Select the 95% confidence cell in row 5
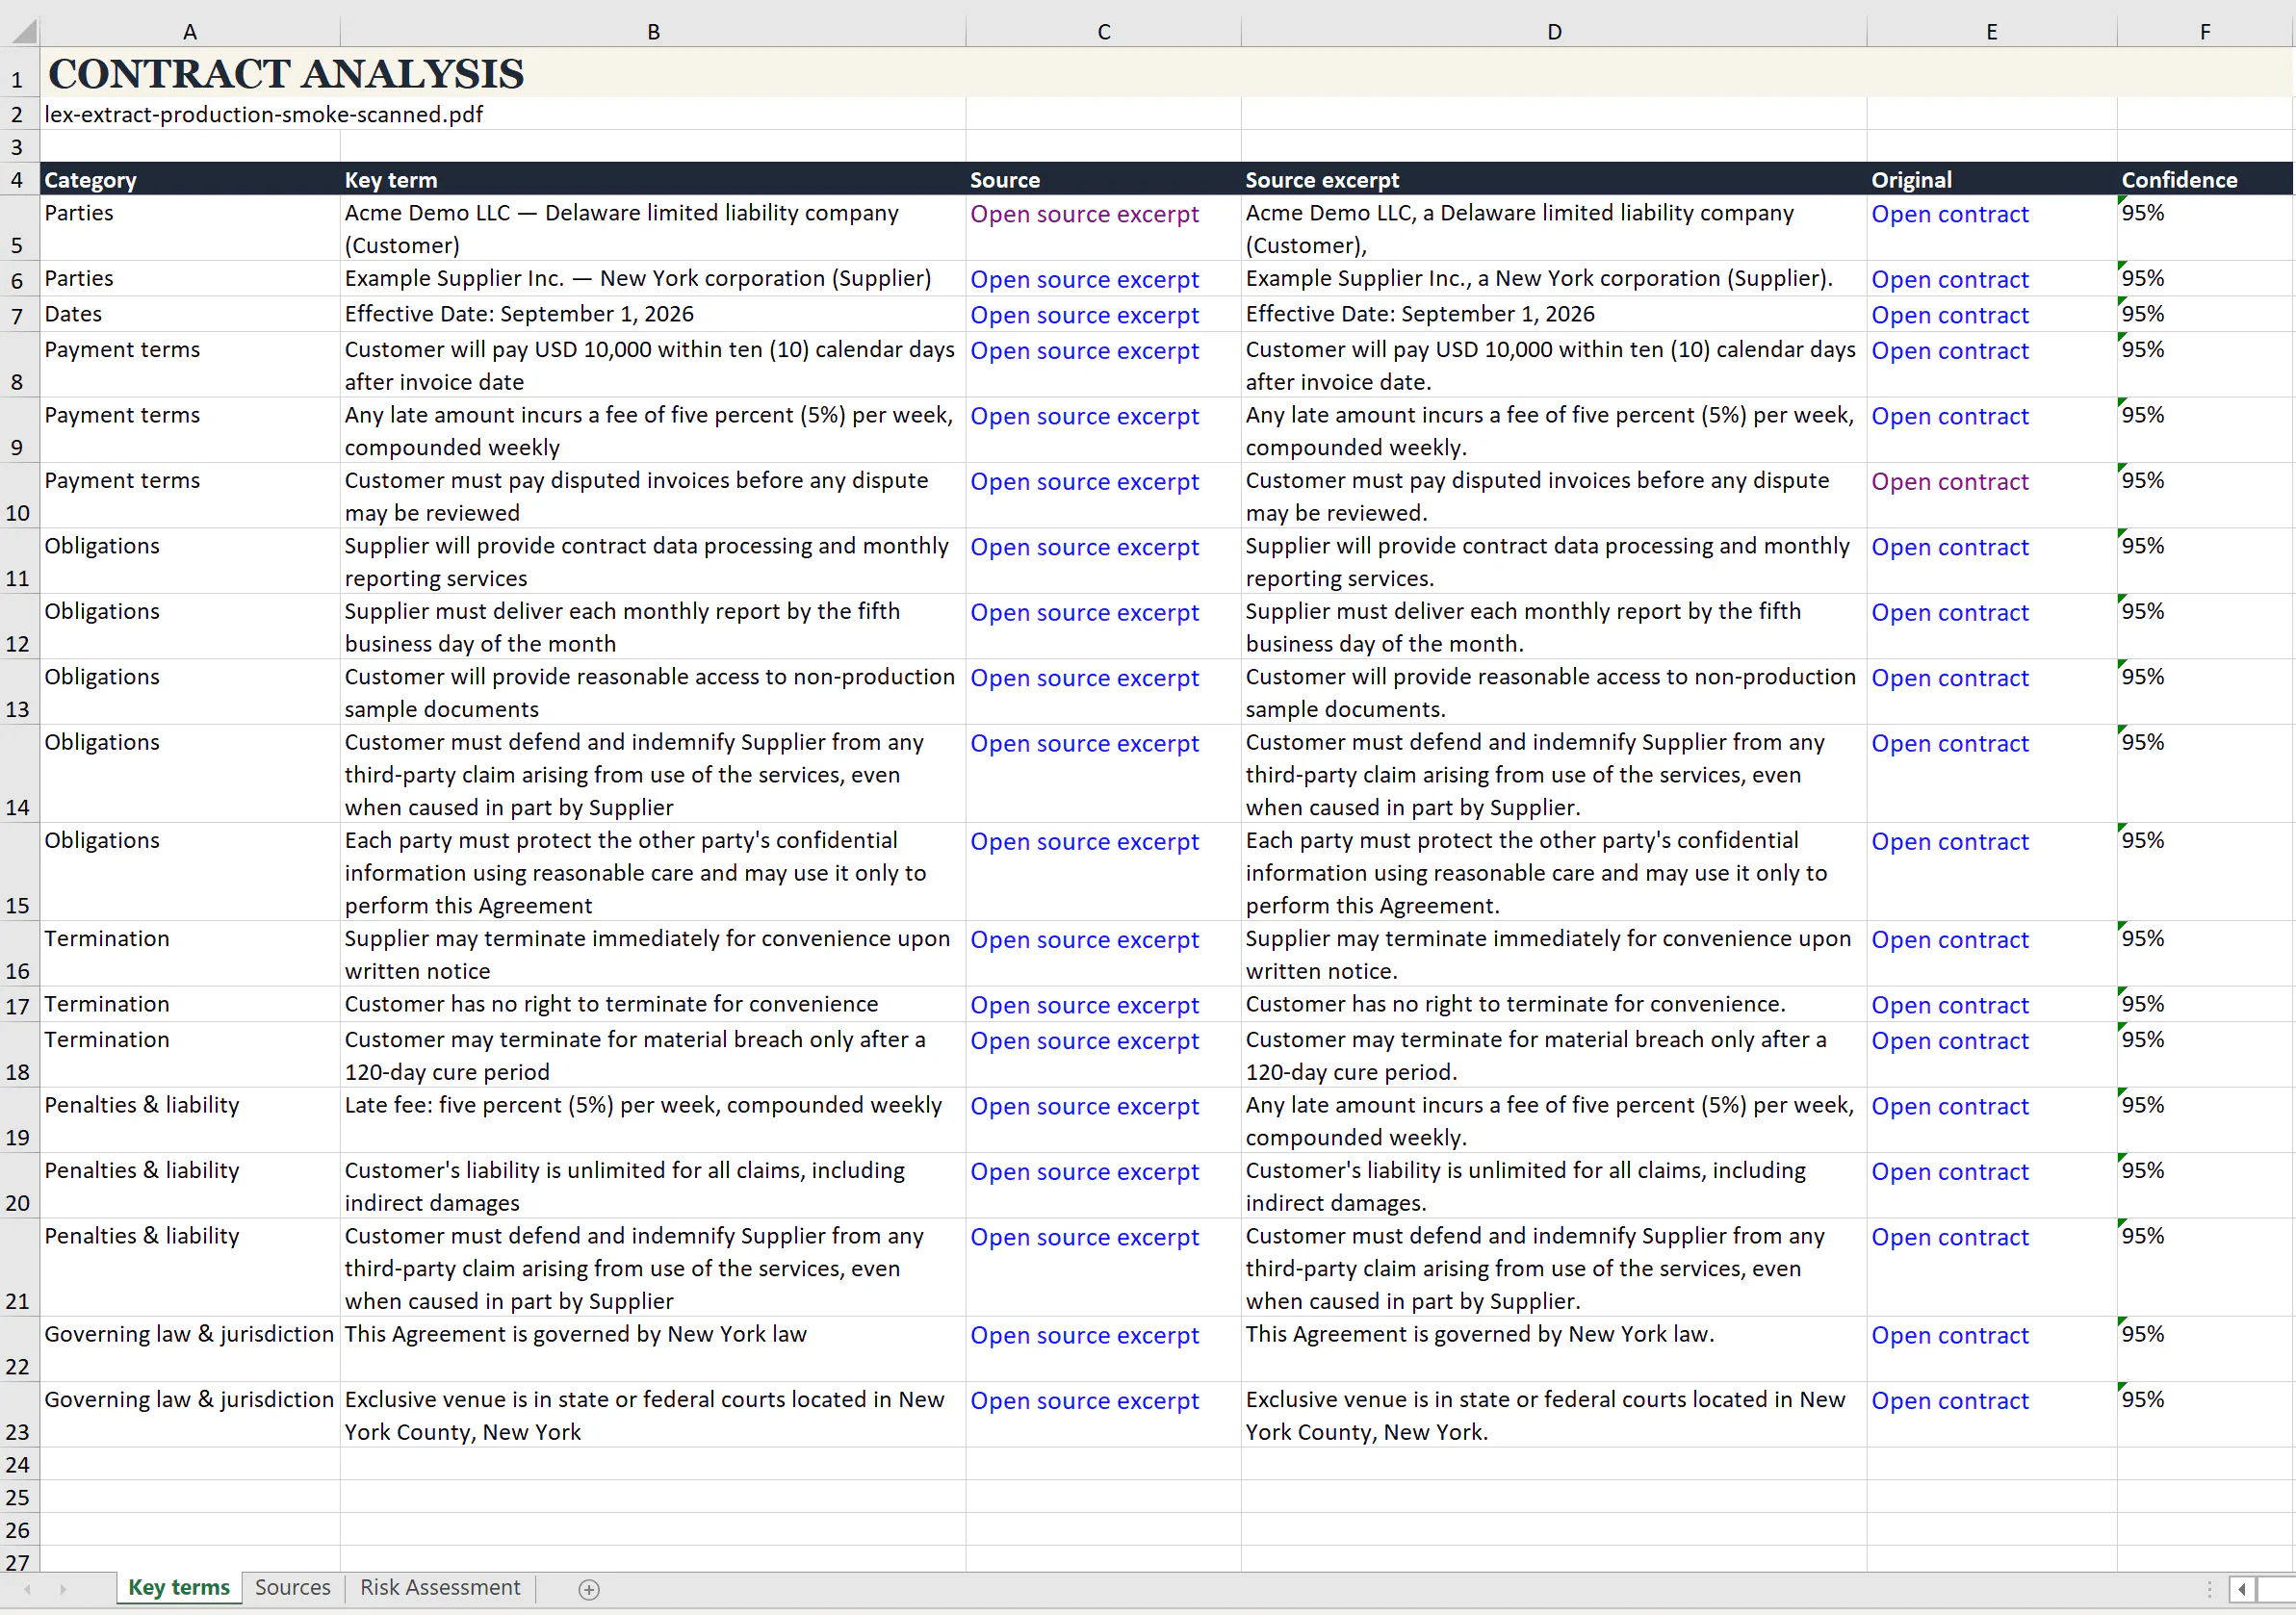The width and height of the screenshot is (2296, 1615). [2205, 228]
